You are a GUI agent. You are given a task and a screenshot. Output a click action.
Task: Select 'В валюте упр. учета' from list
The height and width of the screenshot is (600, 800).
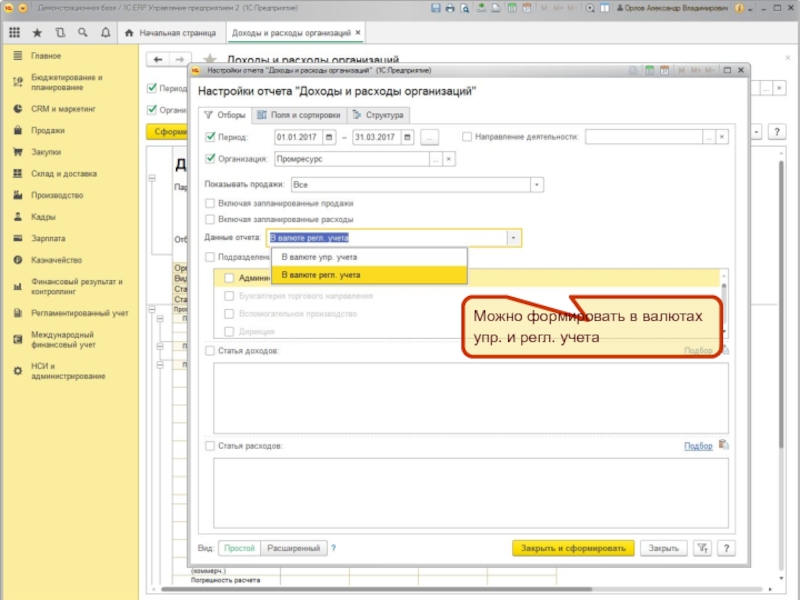(x=319, y=257)
